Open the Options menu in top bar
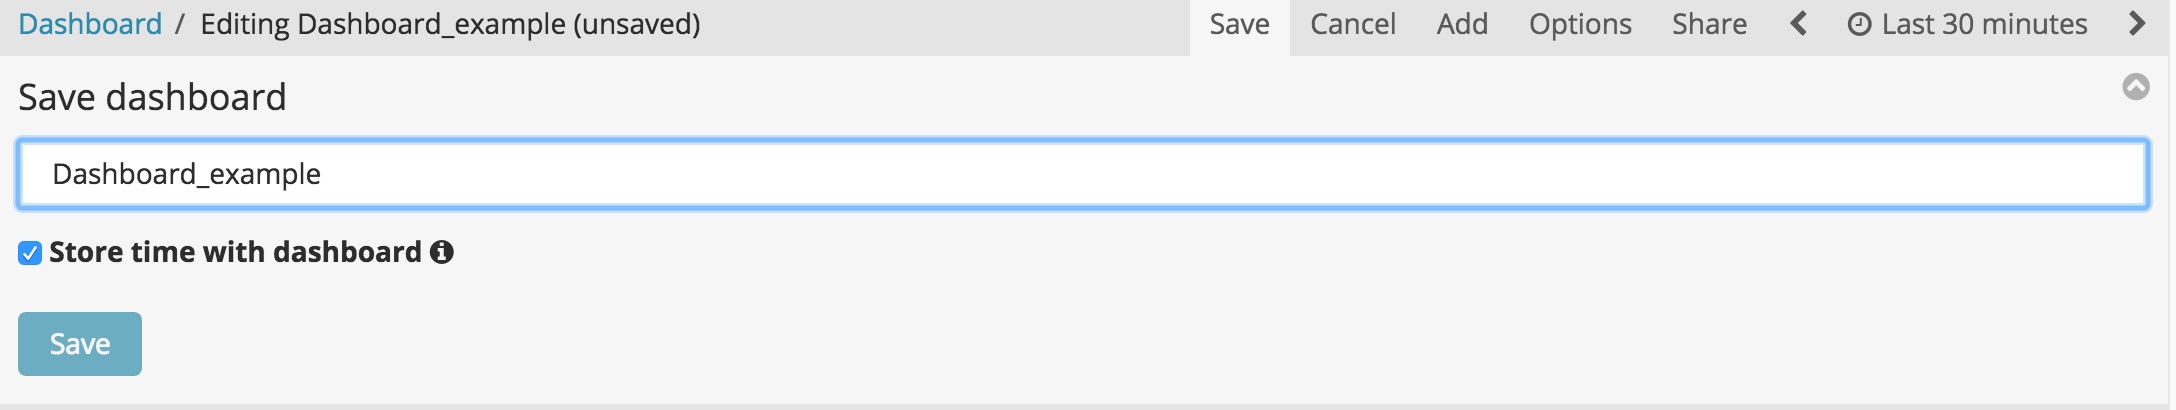The image size is (2176, 410). click(x=1580, y=24)
